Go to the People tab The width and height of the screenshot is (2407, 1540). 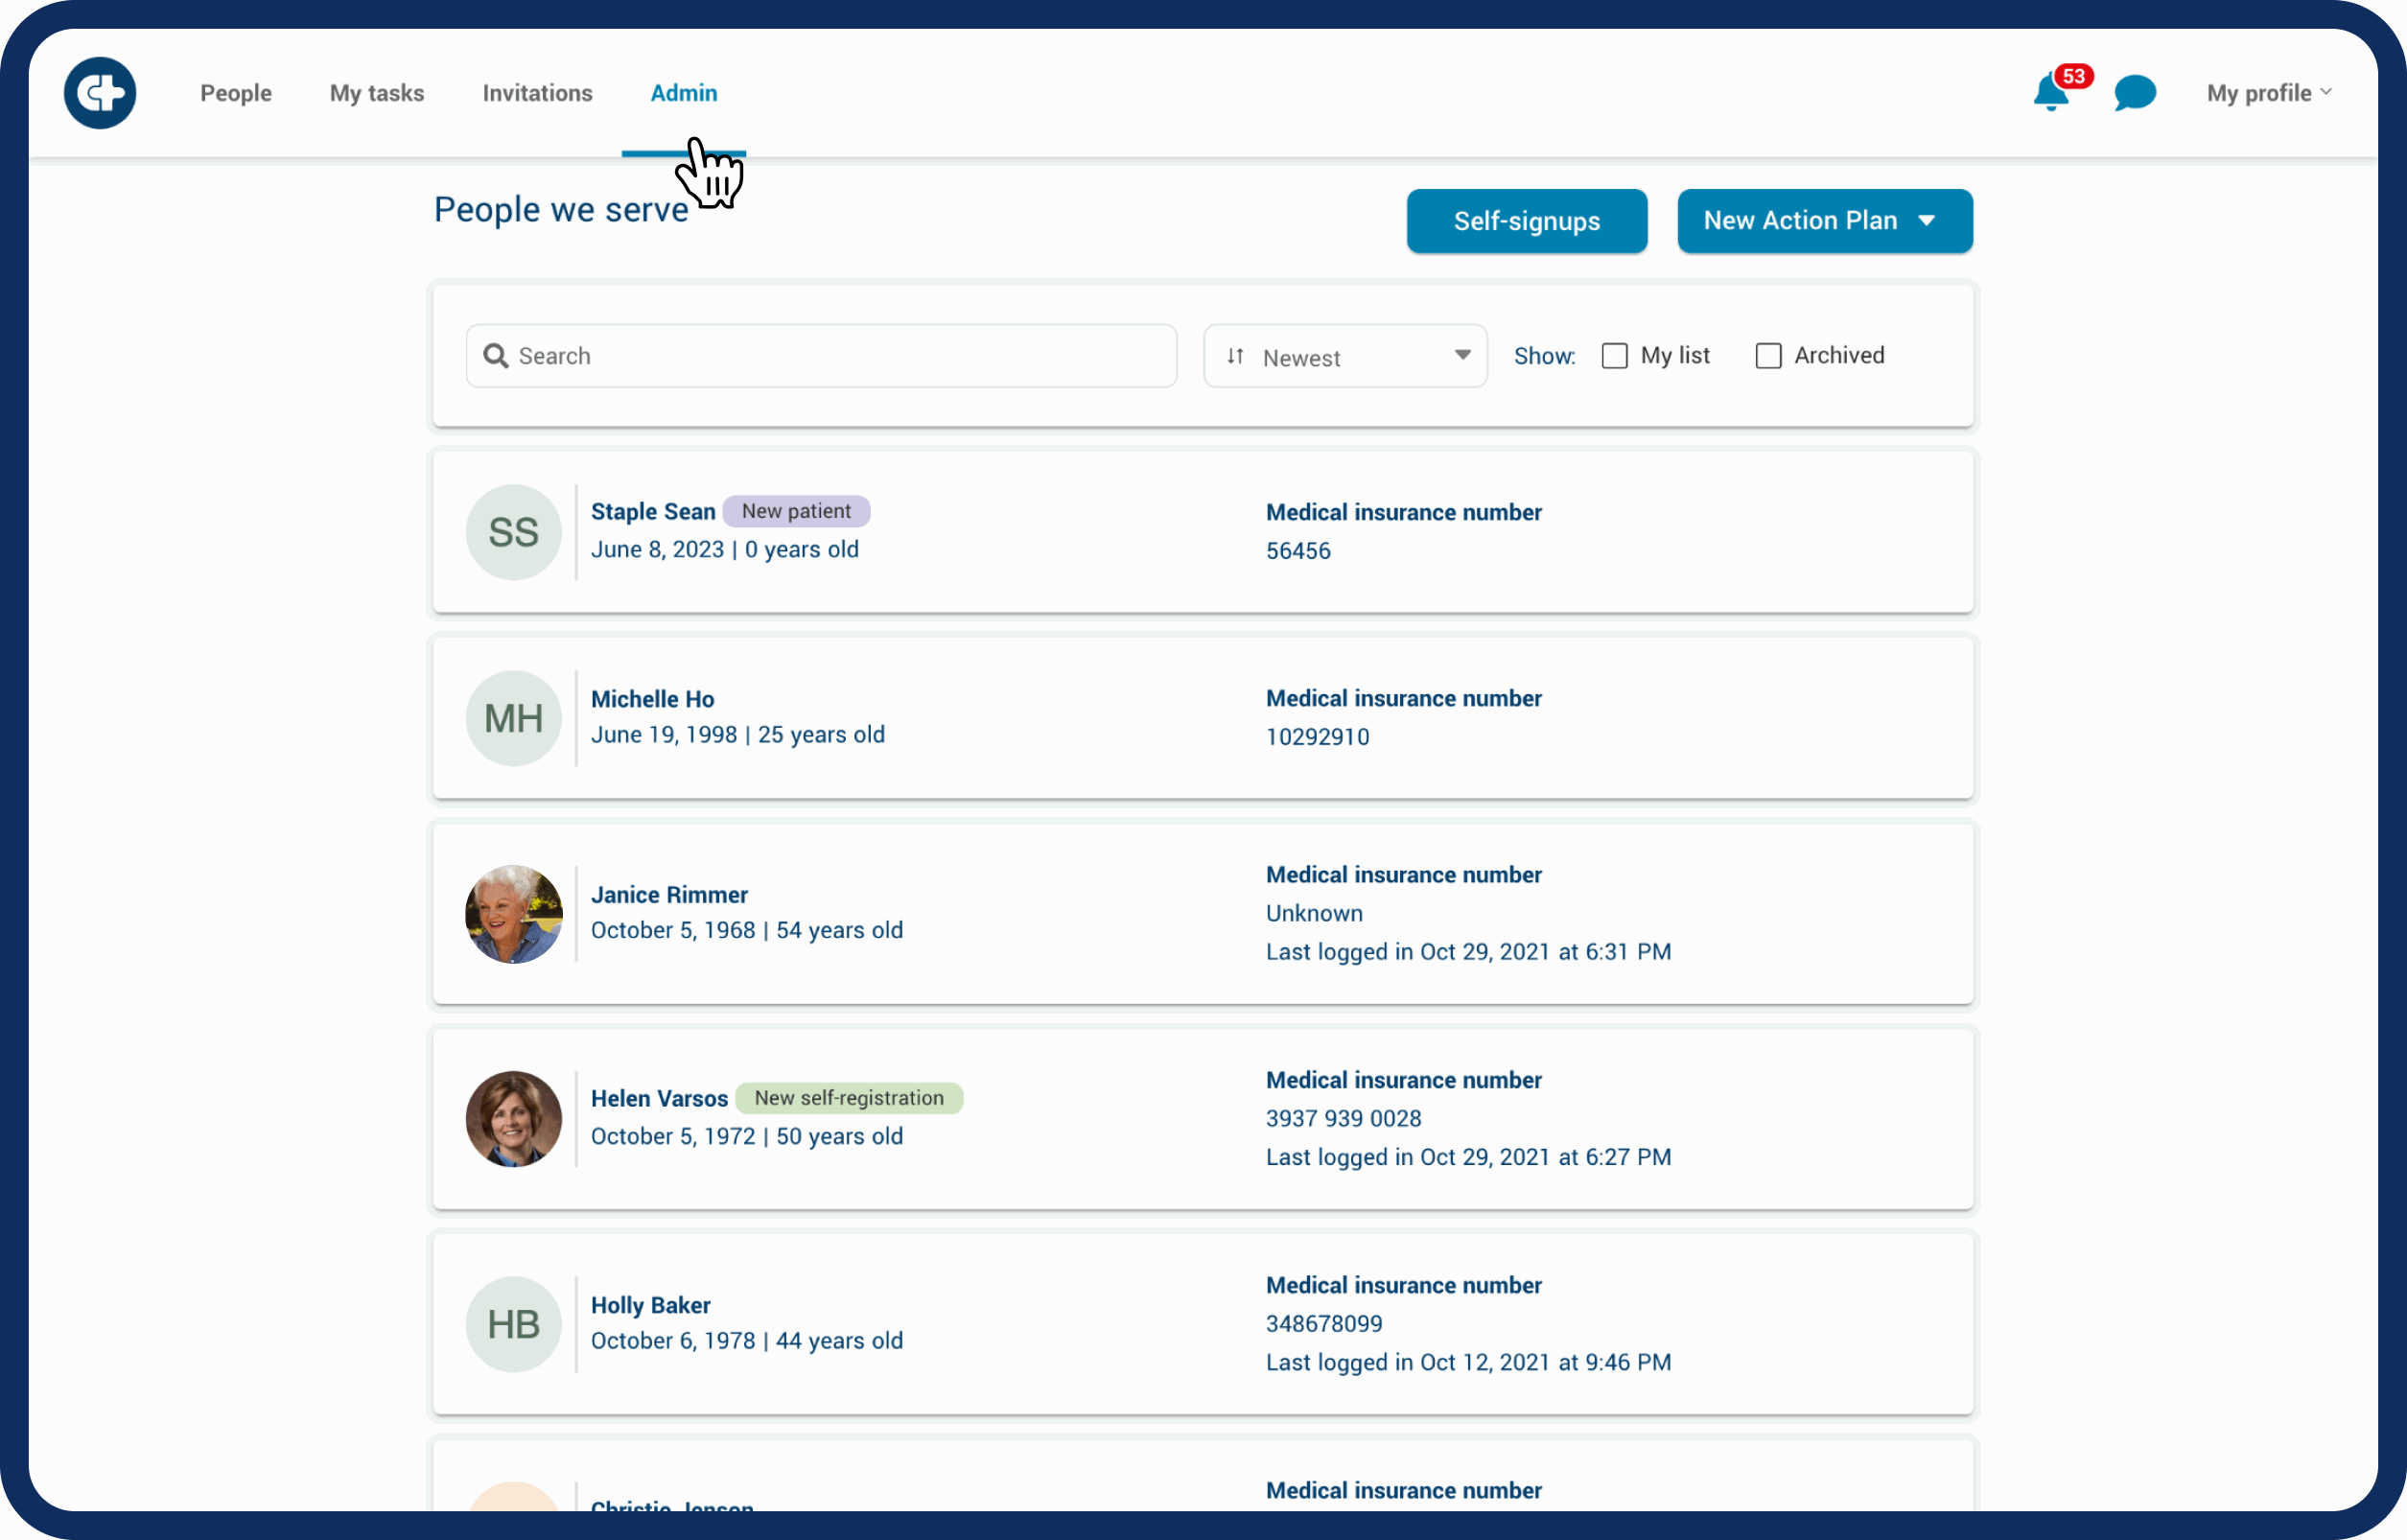pyautogui.click(x=235, y=93)
